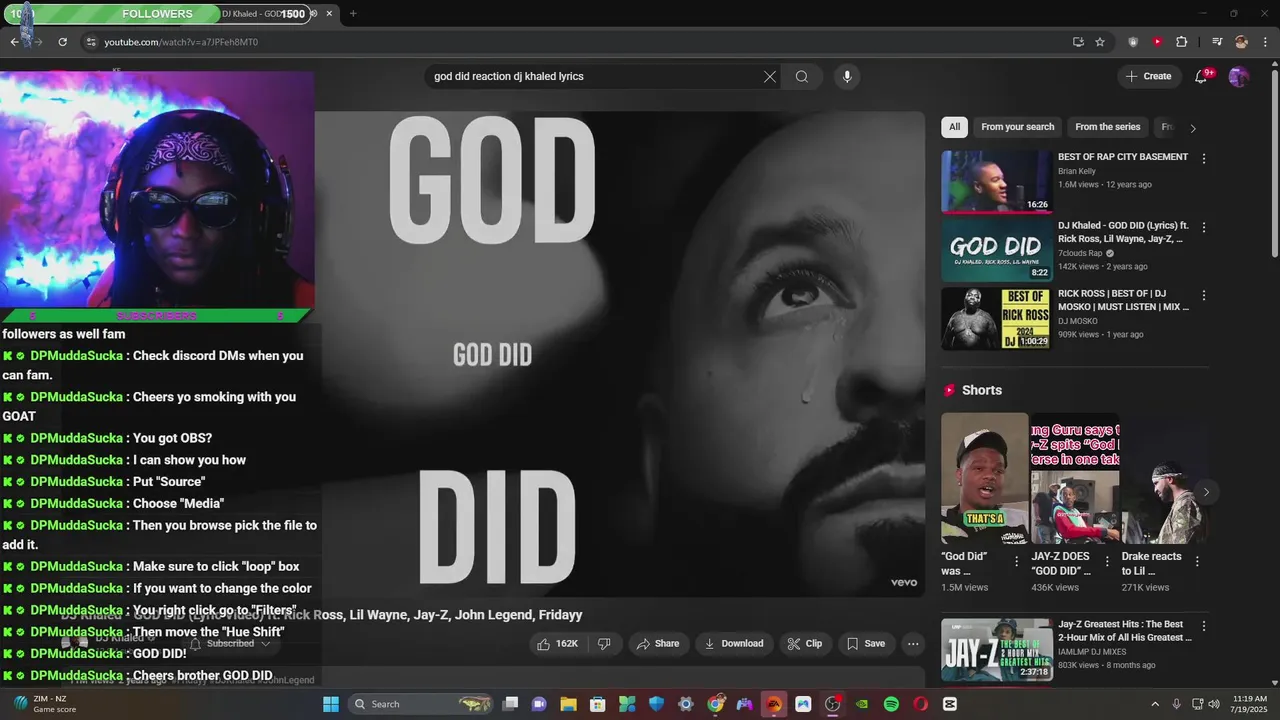Select the 'All' filter chip
The image size is (1280, 720).
pos(954,127)
